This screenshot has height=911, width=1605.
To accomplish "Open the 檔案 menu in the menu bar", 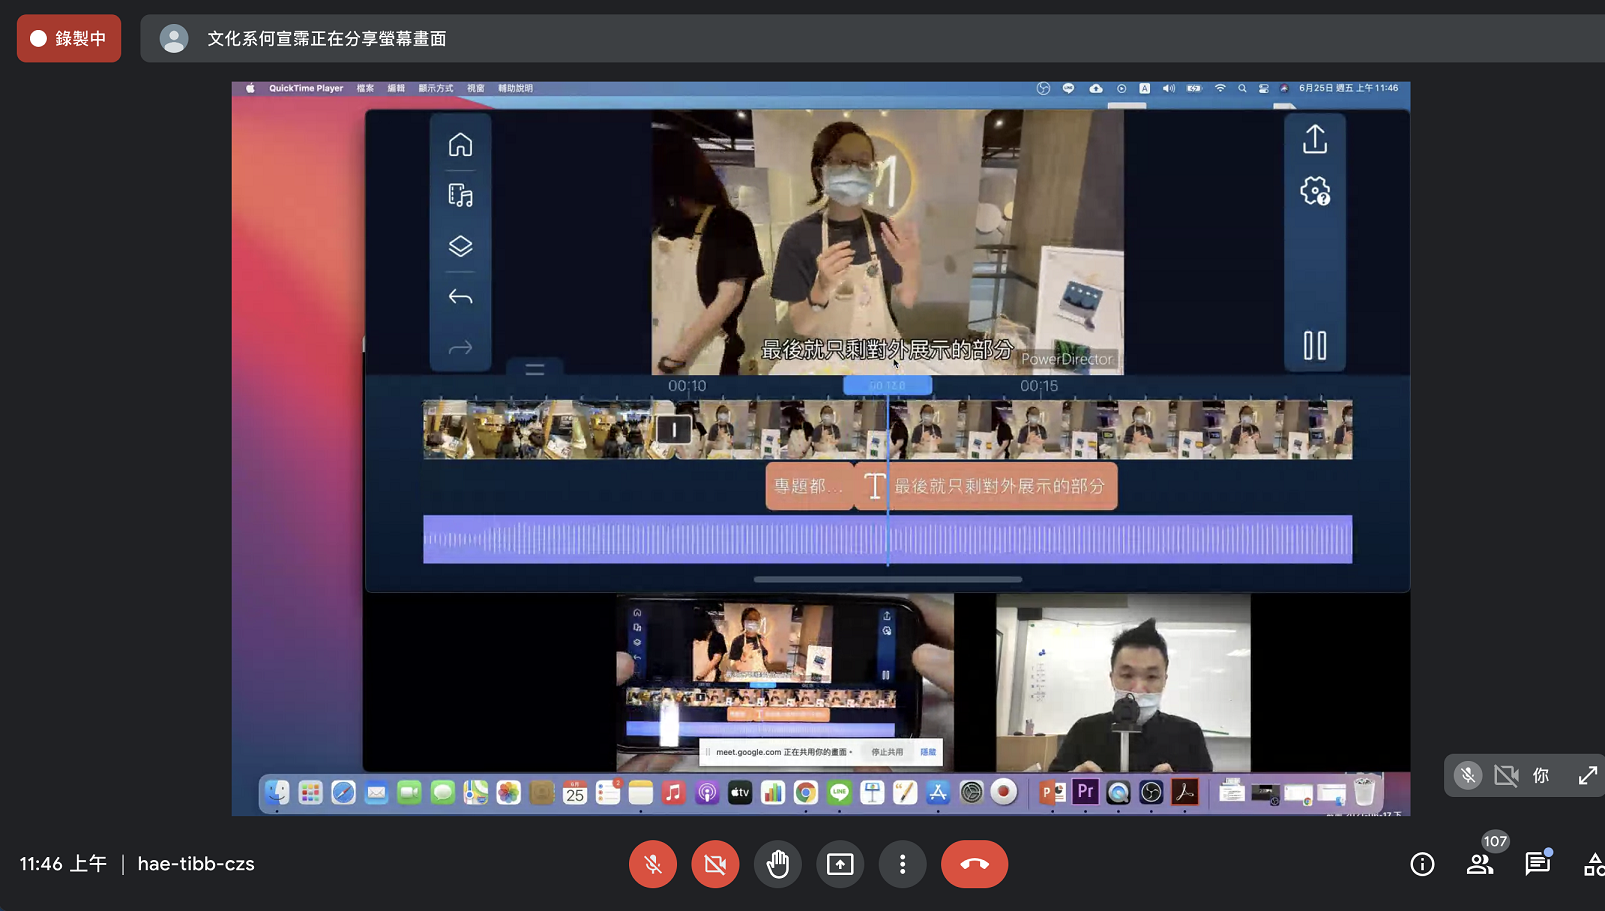I will [365, 88].
